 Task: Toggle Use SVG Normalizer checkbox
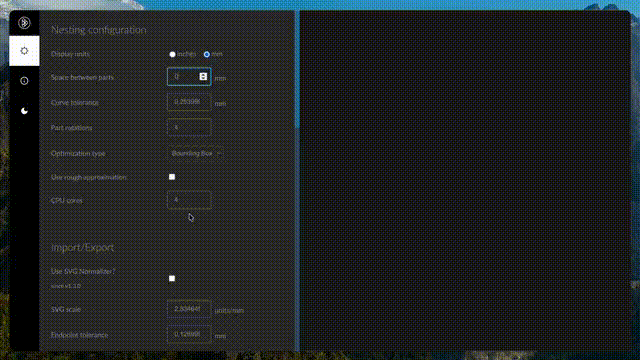[x=172, y=278]
